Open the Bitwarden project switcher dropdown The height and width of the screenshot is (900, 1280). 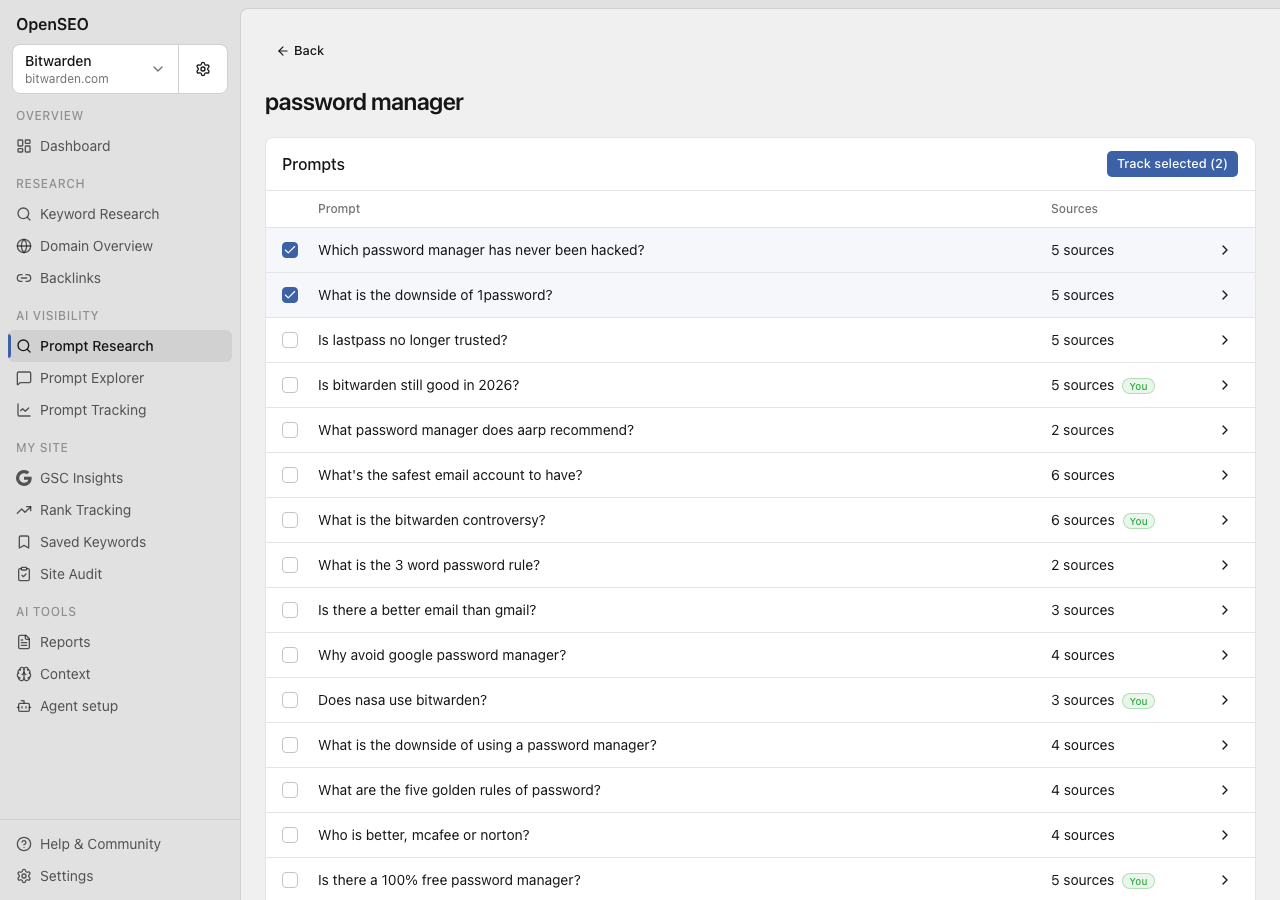96,69
